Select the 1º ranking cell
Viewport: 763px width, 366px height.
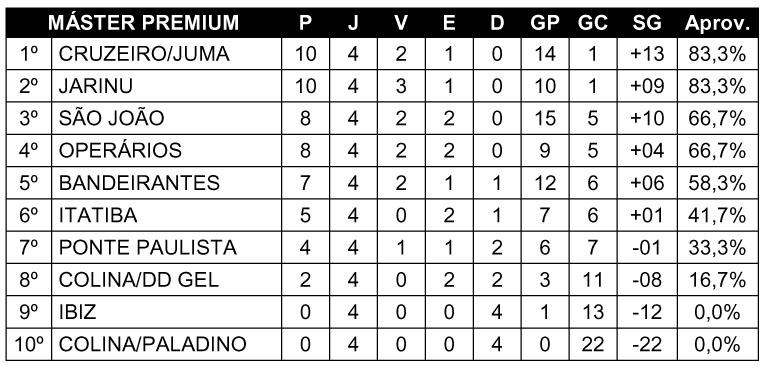[x=29, y=54]
